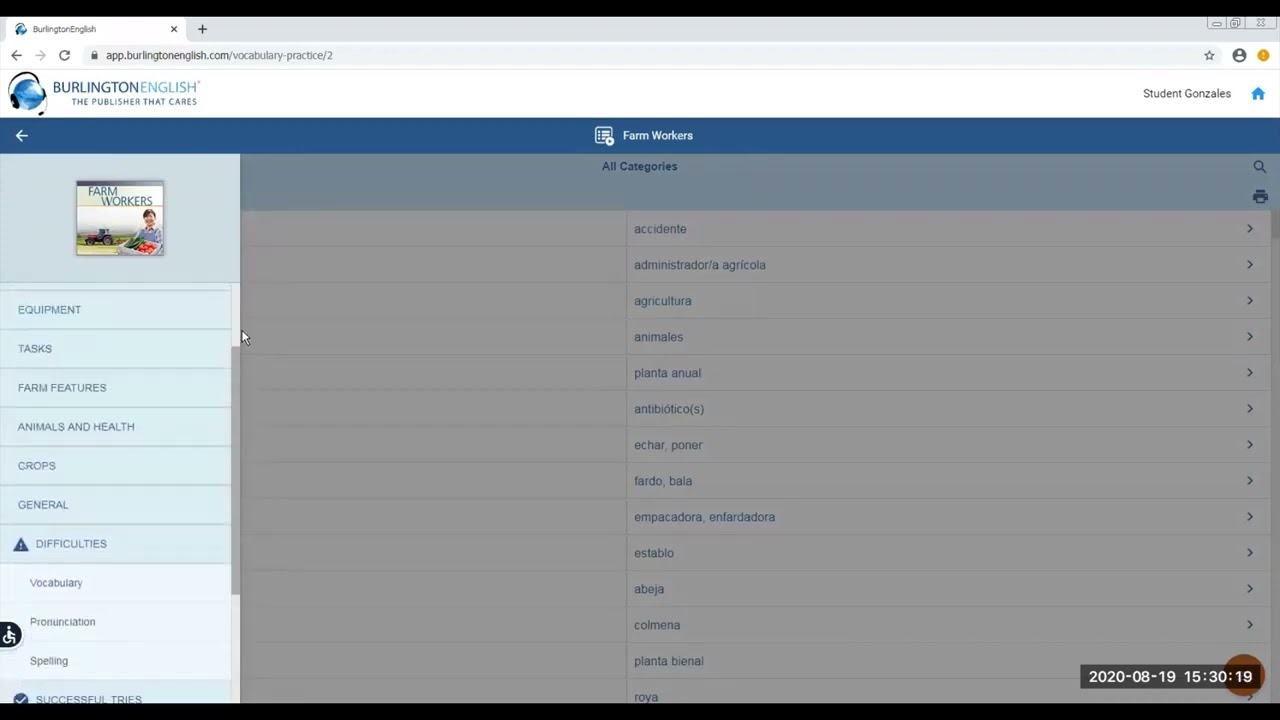Select the ANIMALS AND HEALTH category
1280x720 pixels.
tap(115, 427)
